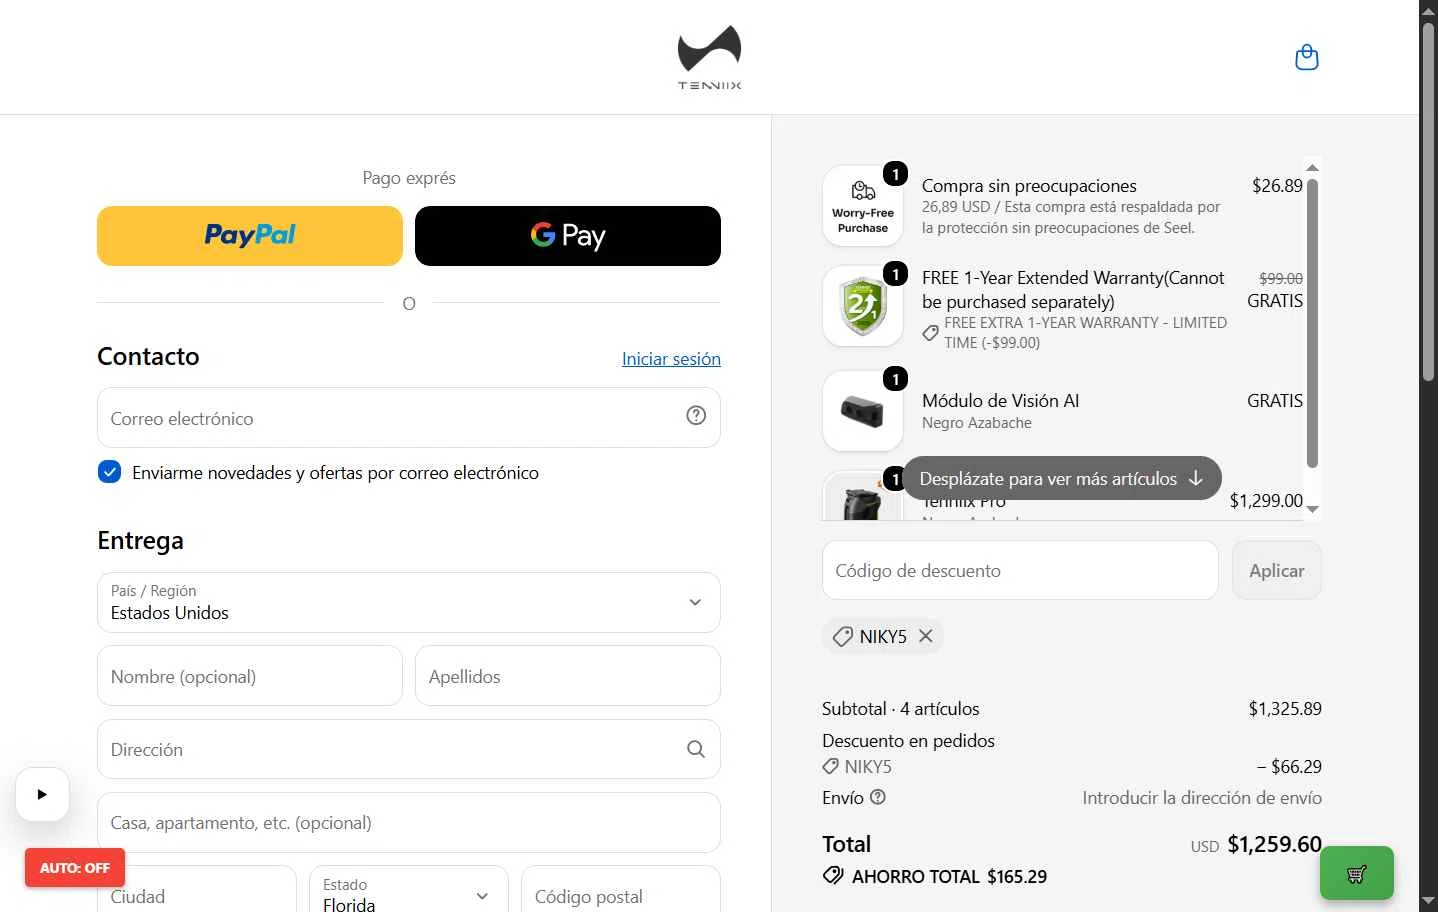Click the shipping info question icon
Image resolution: width=1438 pixels, height=912 pixels.
coord(878,797)
